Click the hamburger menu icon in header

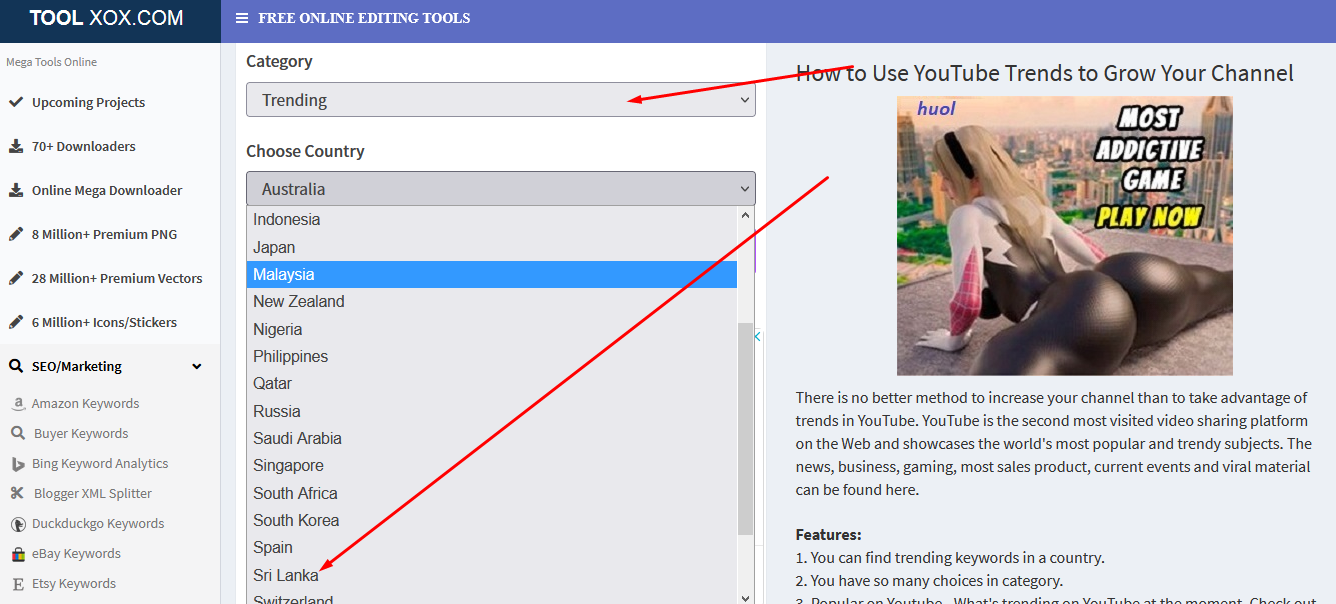241,18
